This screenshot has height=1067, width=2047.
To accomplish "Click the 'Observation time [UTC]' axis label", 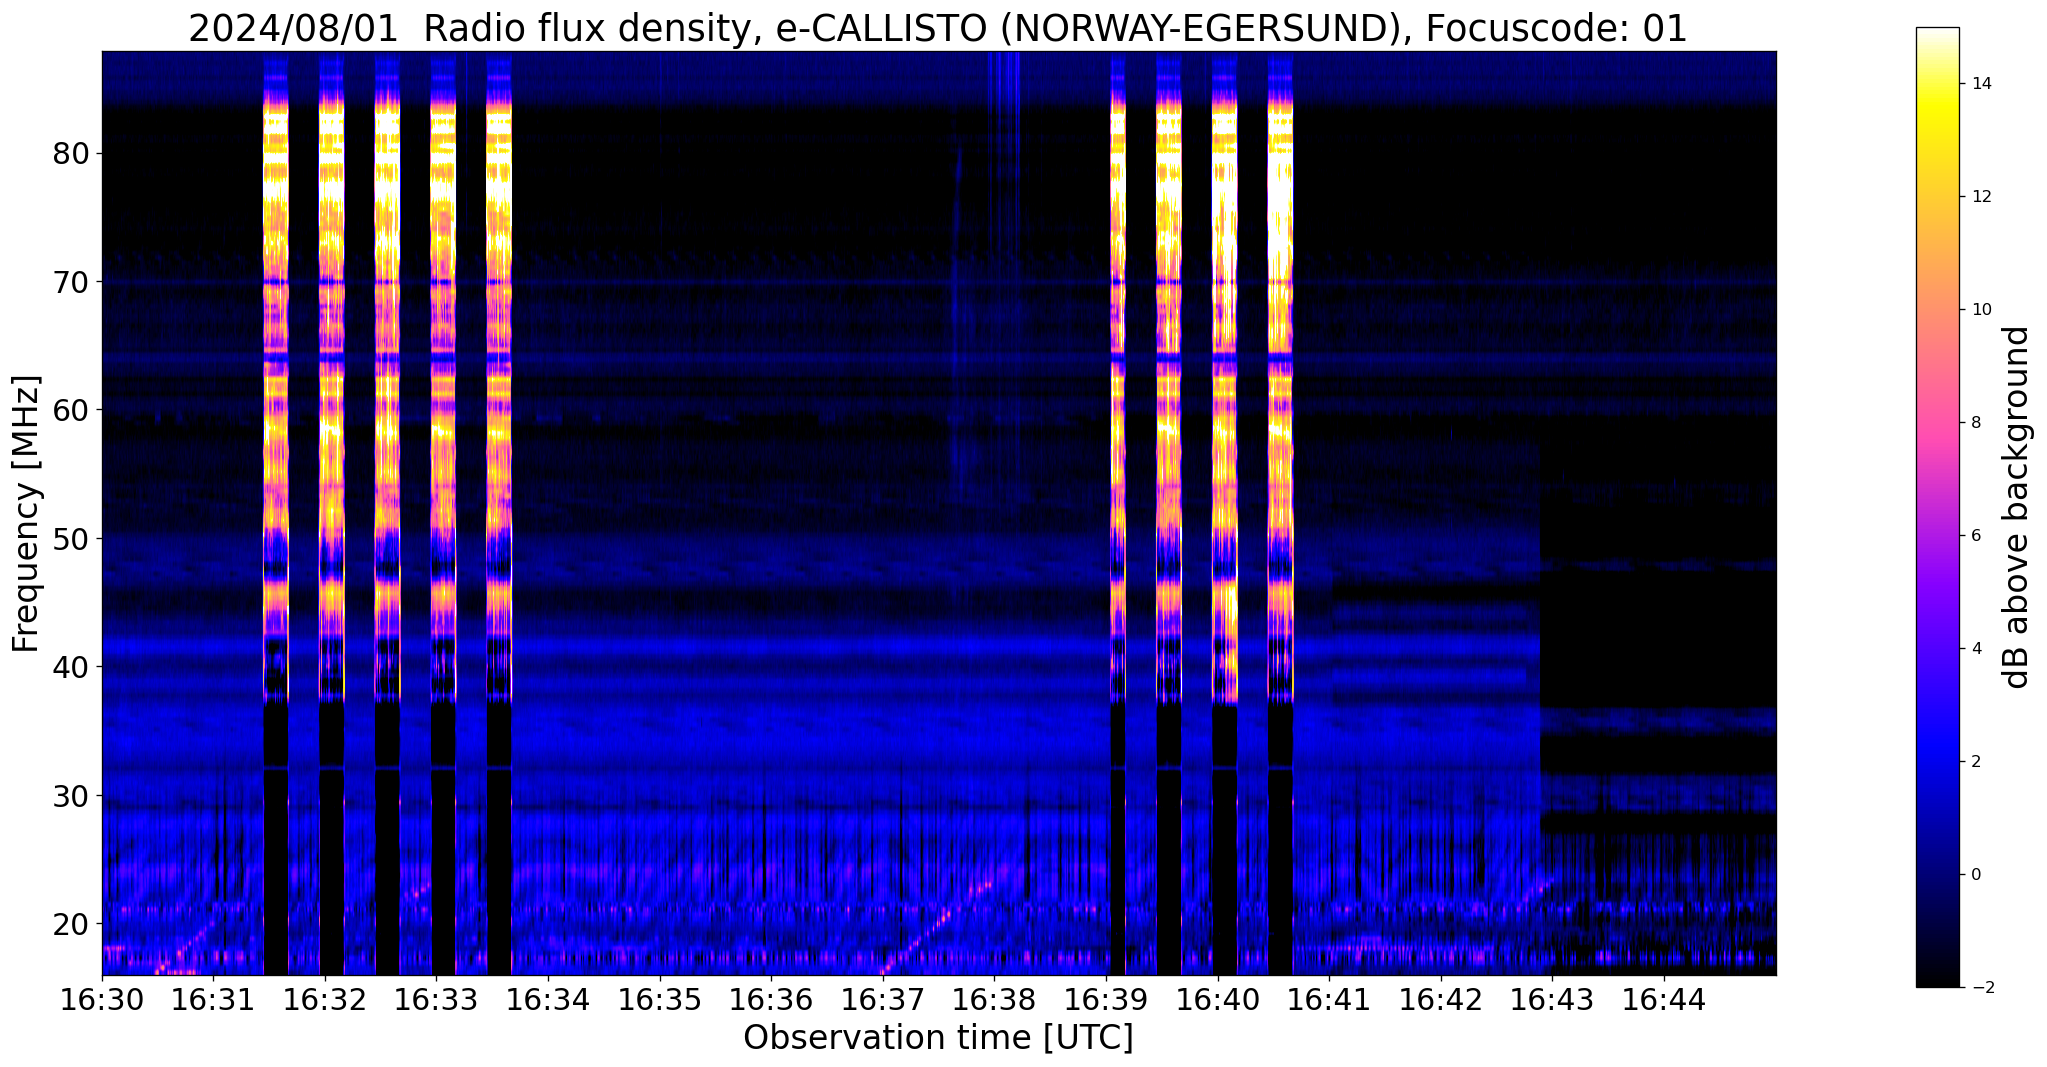I will pyautogui.click(x=938, y=1038).
